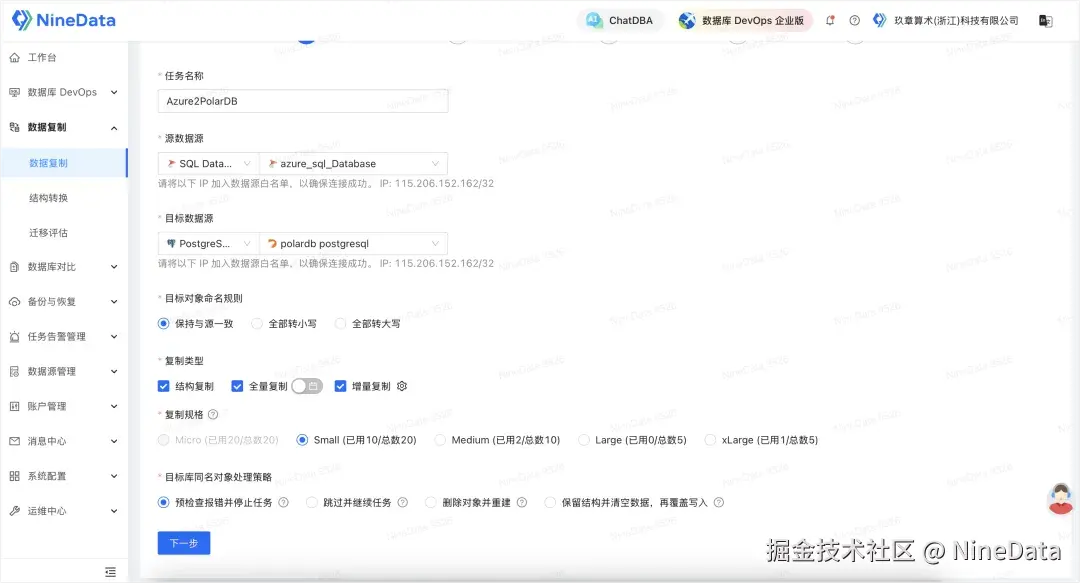
Task: Open the notification bell
Action: click(830, 19)
